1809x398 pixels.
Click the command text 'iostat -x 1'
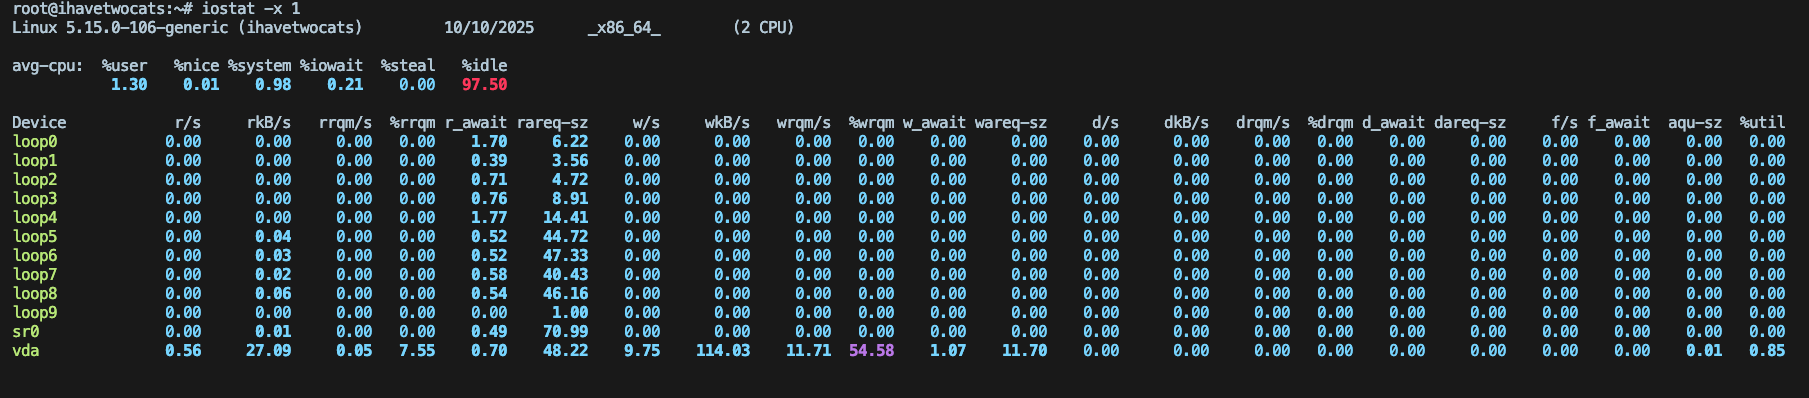[251, 9]
